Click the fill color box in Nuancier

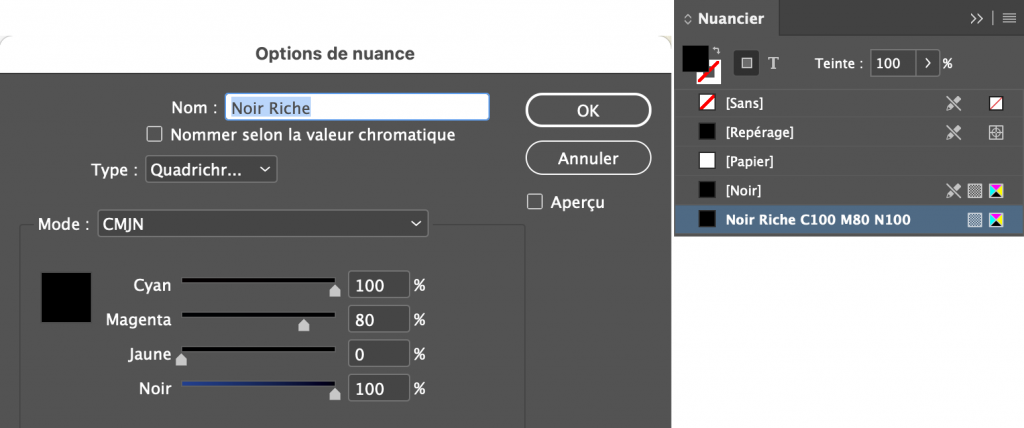(x=695, y=58)
